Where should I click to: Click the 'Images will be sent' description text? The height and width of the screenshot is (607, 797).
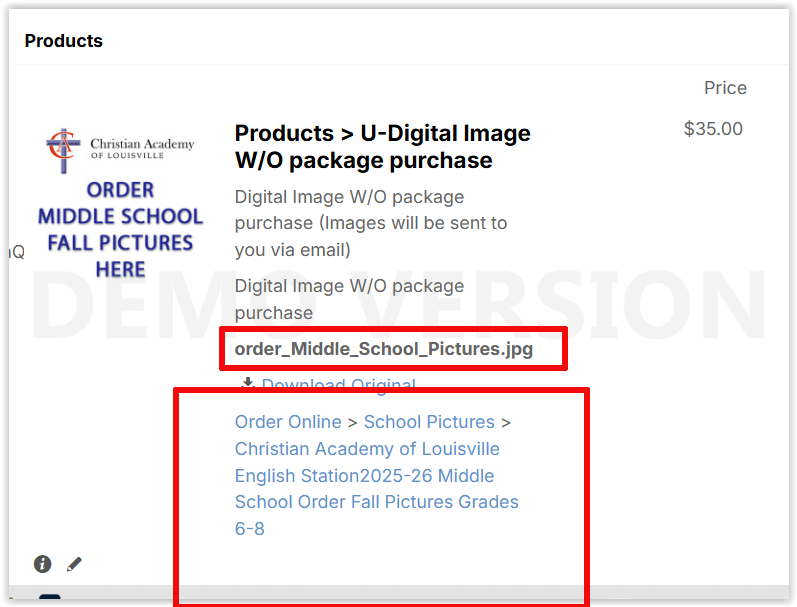pyautogui.click(x=371, y=223)
